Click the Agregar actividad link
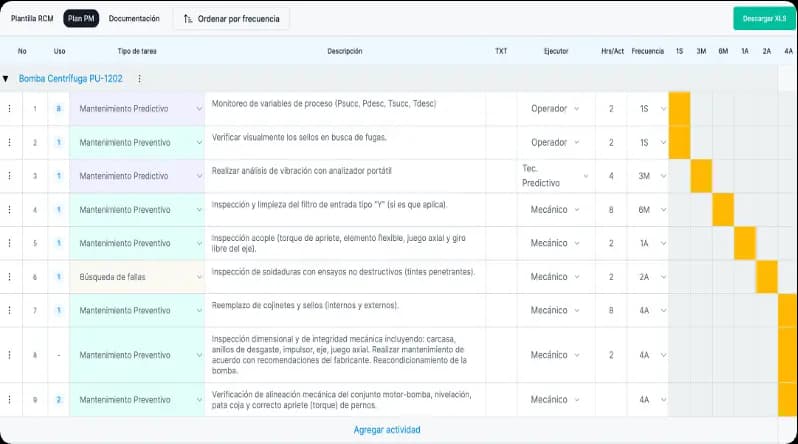 (387, 430)
